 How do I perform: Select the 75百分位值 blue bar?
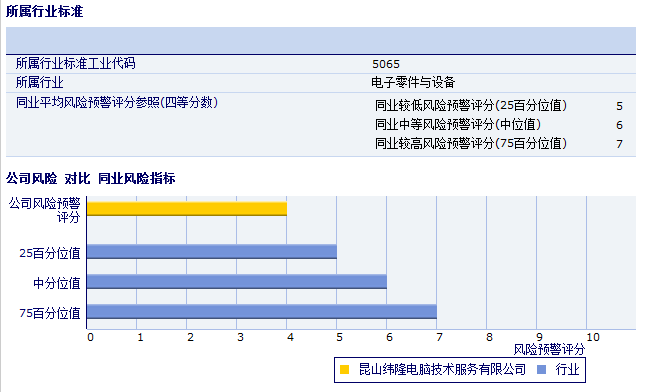[262, 312]
